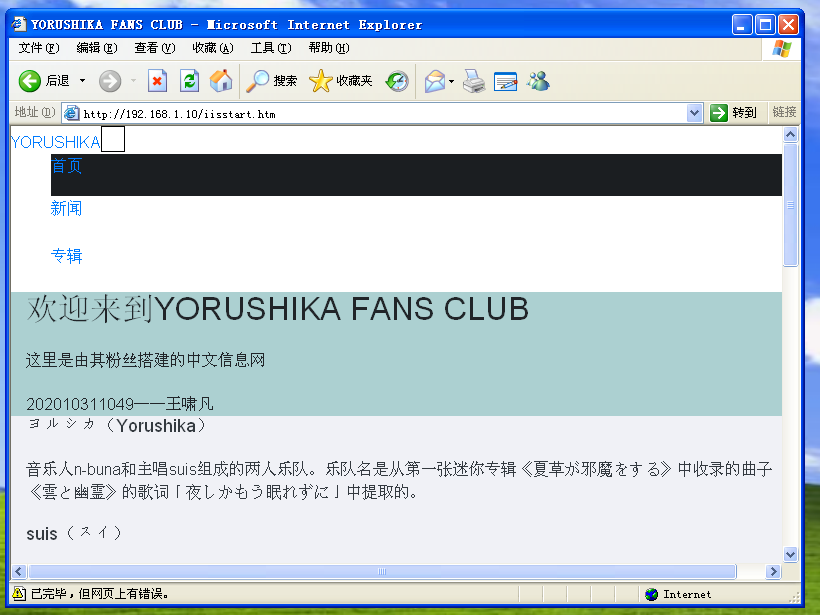Open the 首页 navigation link
This screenshot has width=820, height=615.
pos(66,166)
